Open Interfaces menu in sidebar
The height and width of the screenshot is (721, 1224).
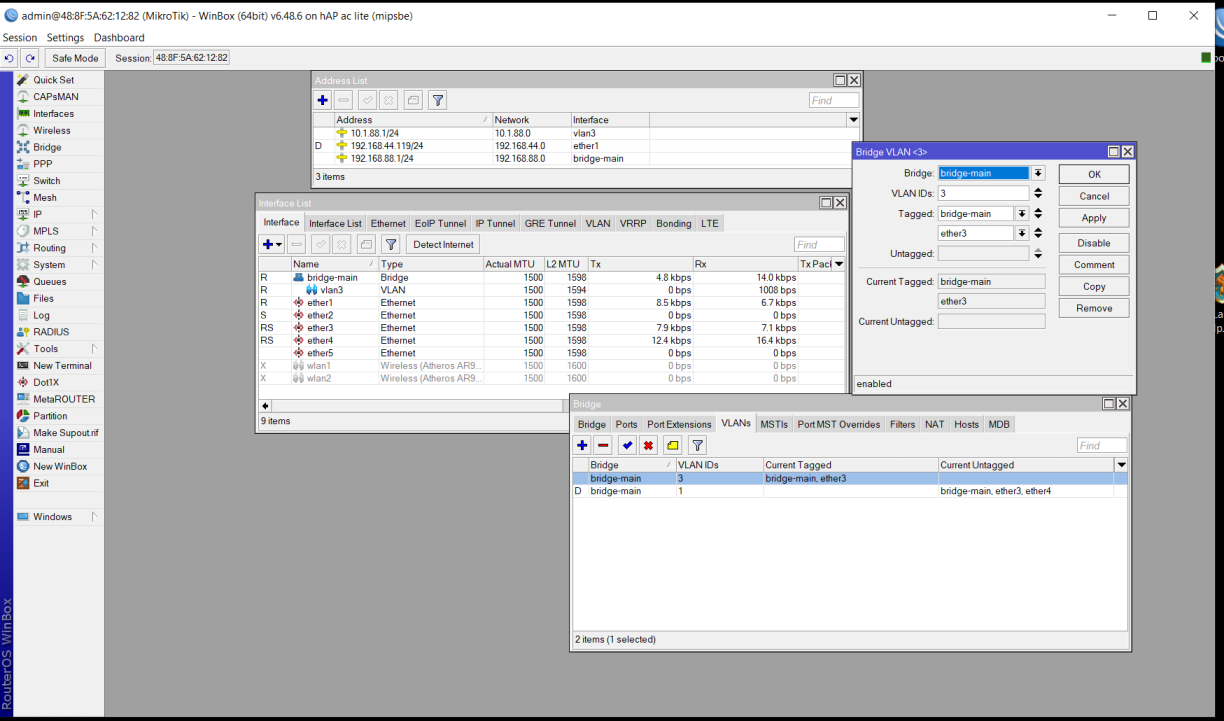[x=53, y=114]
